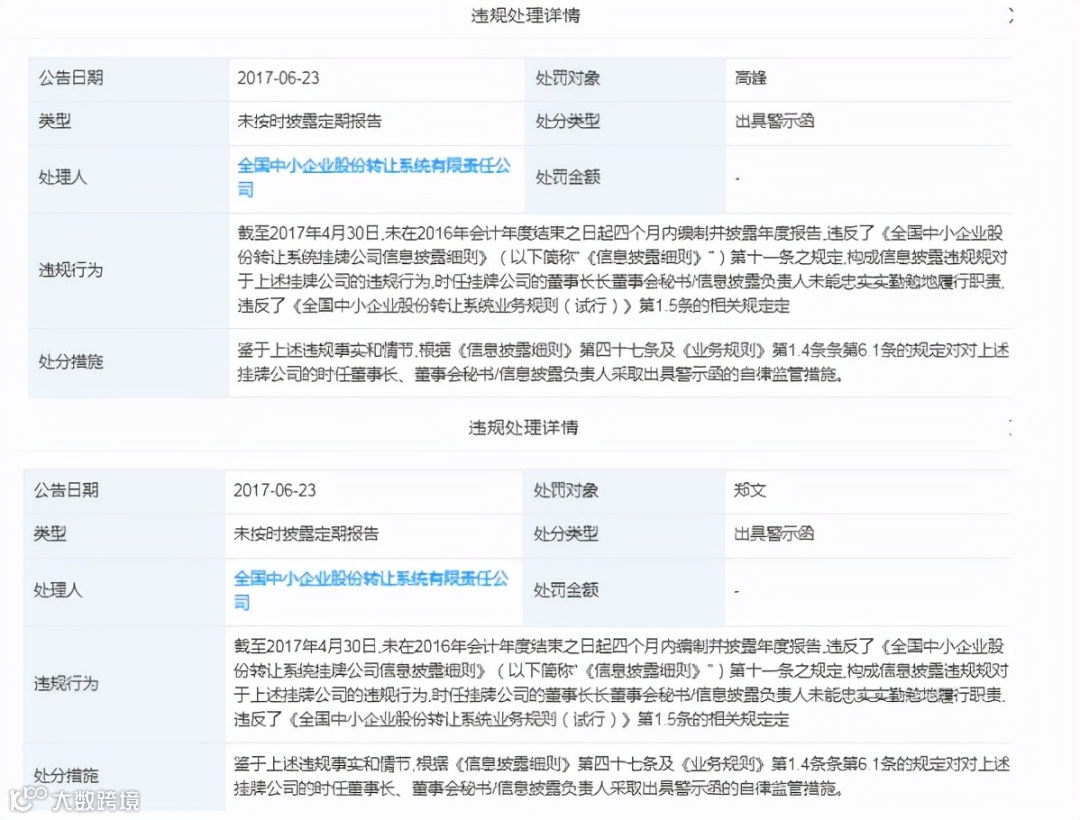The image size is (1080, 820).
Task: Click the 类型 label in 高峰's table
Action: [54, 121]
